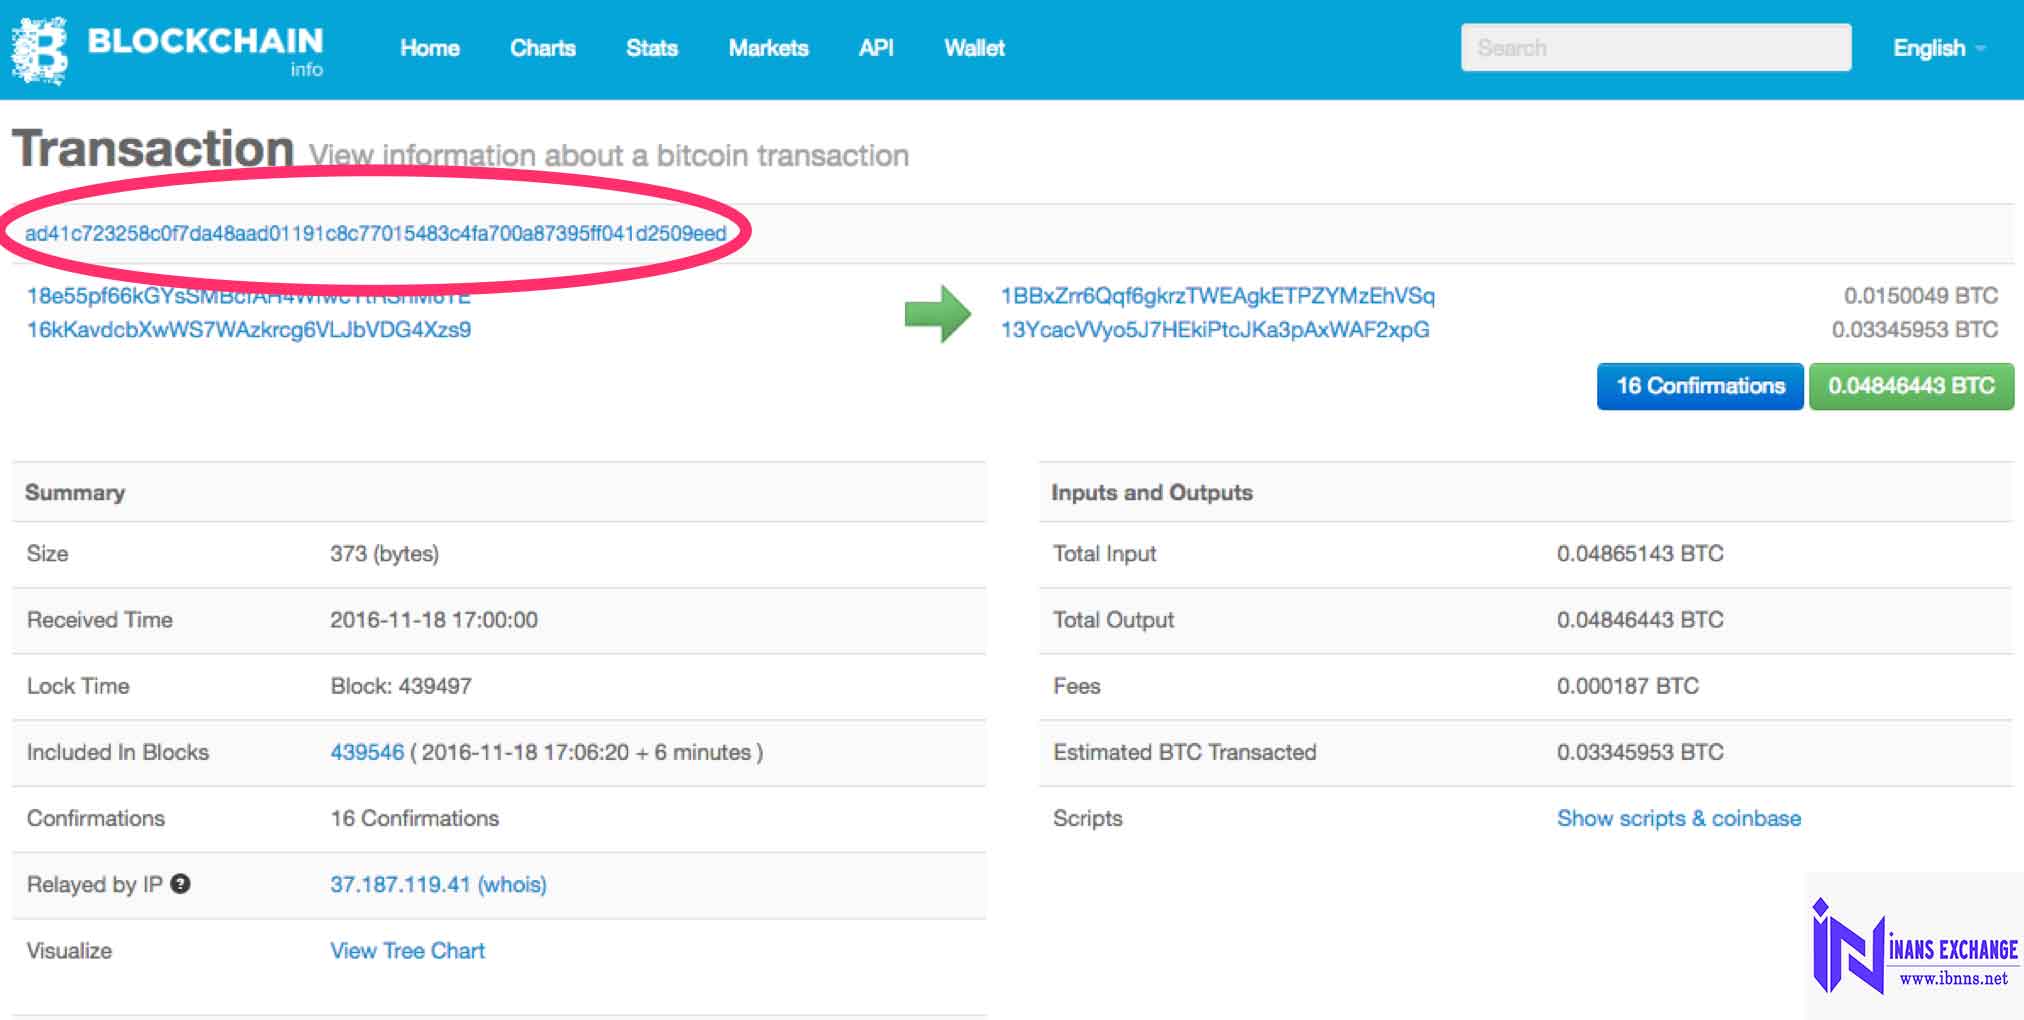Screen dimensions: 2024x1020
Task: Click the Blockchain logo icon
Action: [40, 50]
